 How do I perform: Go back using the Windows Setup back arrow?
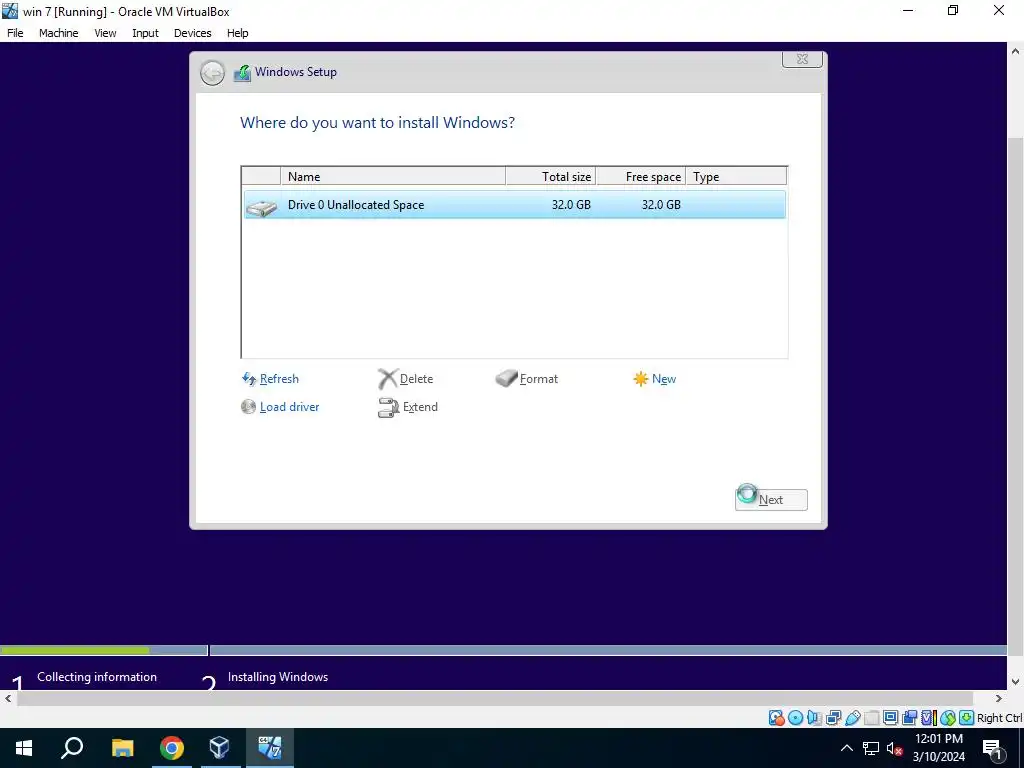[x=212, y=72]
